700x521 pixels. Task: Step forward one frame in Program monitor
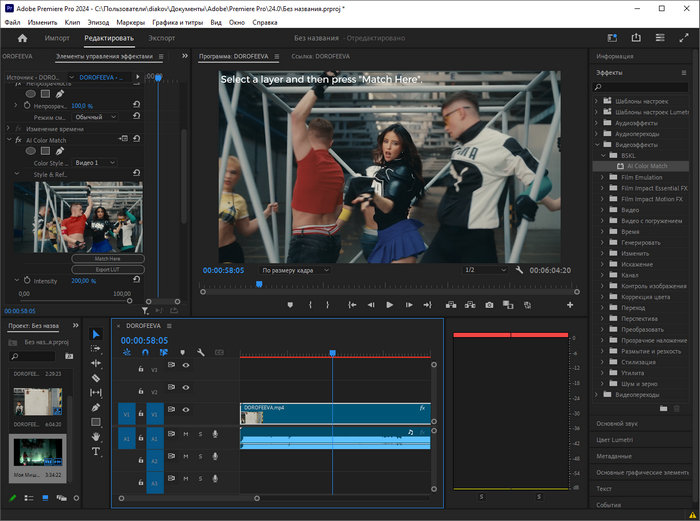tap(408, 305)
